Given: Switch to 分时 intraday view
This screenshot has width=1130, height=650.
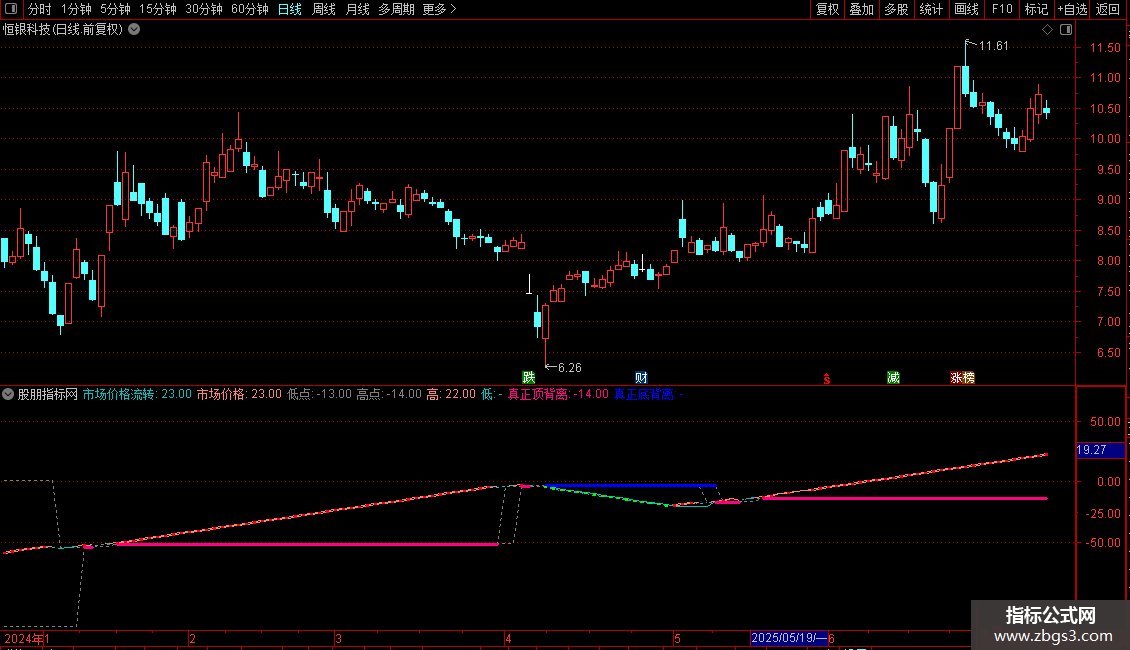Looking at the screenshot, I should point(40,9).
